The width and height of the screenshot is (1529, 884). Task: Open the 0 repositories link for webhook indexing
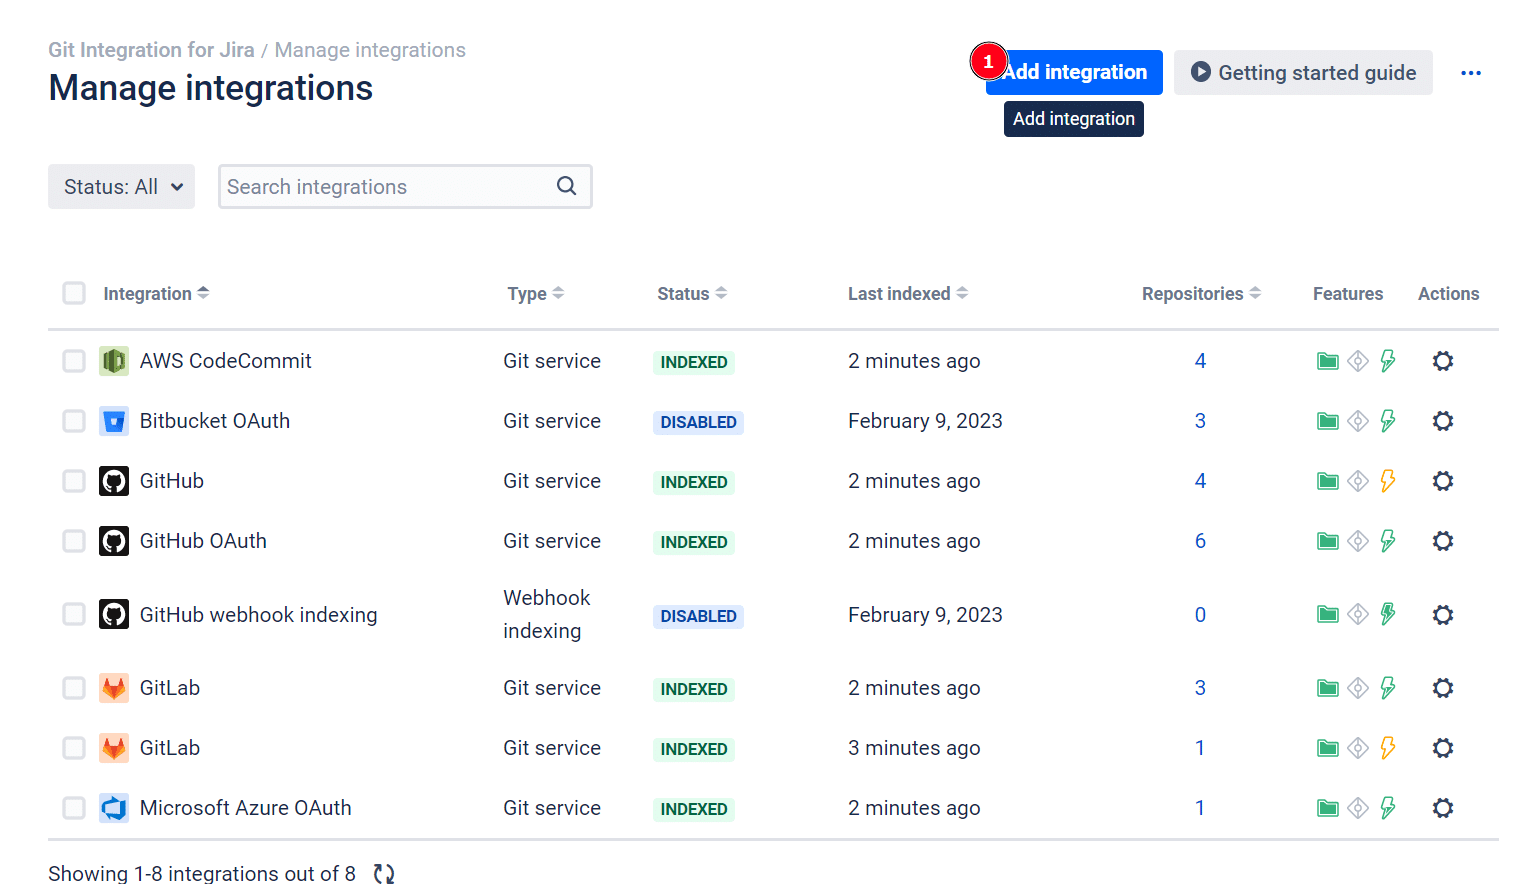pyautogui.click(x=1200, y=615)
